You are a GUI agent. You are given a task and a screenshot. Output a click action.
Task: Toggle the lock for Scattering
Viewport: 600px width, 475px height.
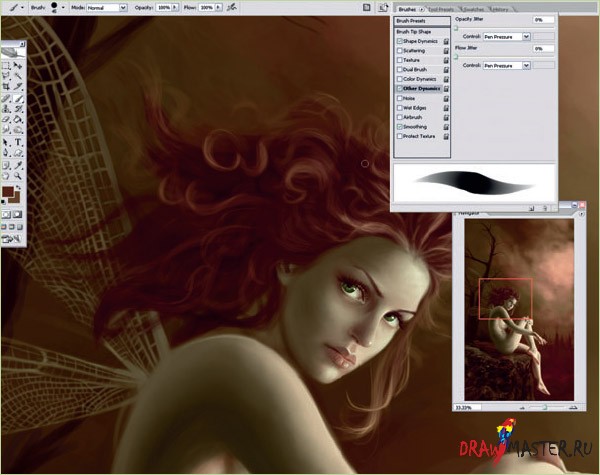coord(446,51)
